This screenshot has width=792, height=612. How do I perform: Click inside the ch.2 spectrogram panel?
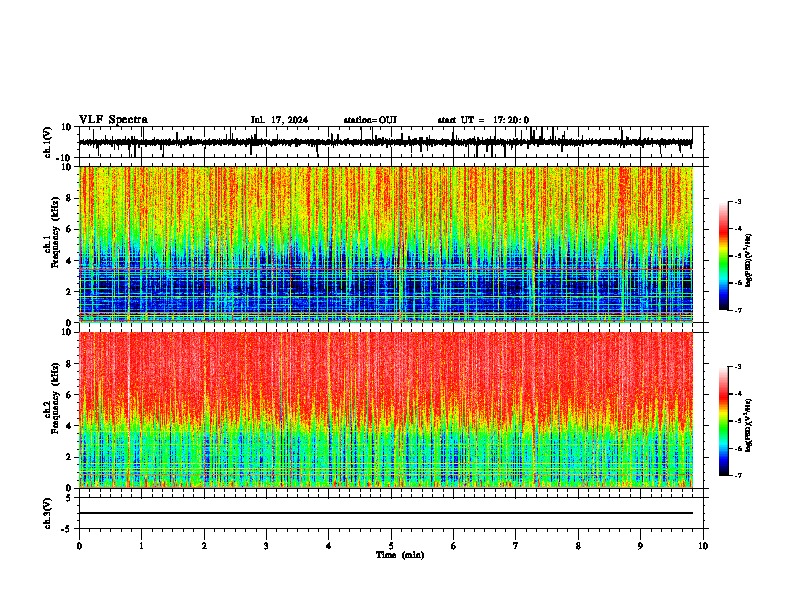pos(385,410)
